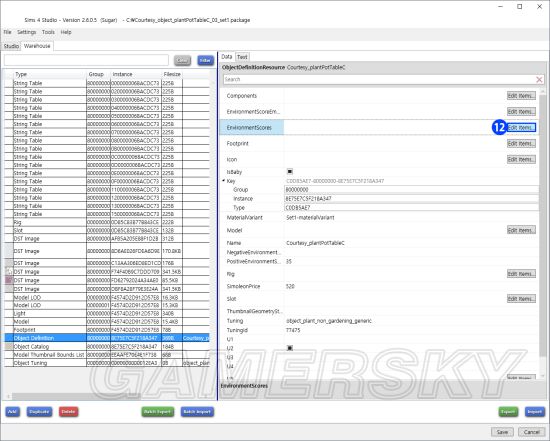Click the Save button
Viewport: 550px width, 441px height.
[x=502, y=432]
